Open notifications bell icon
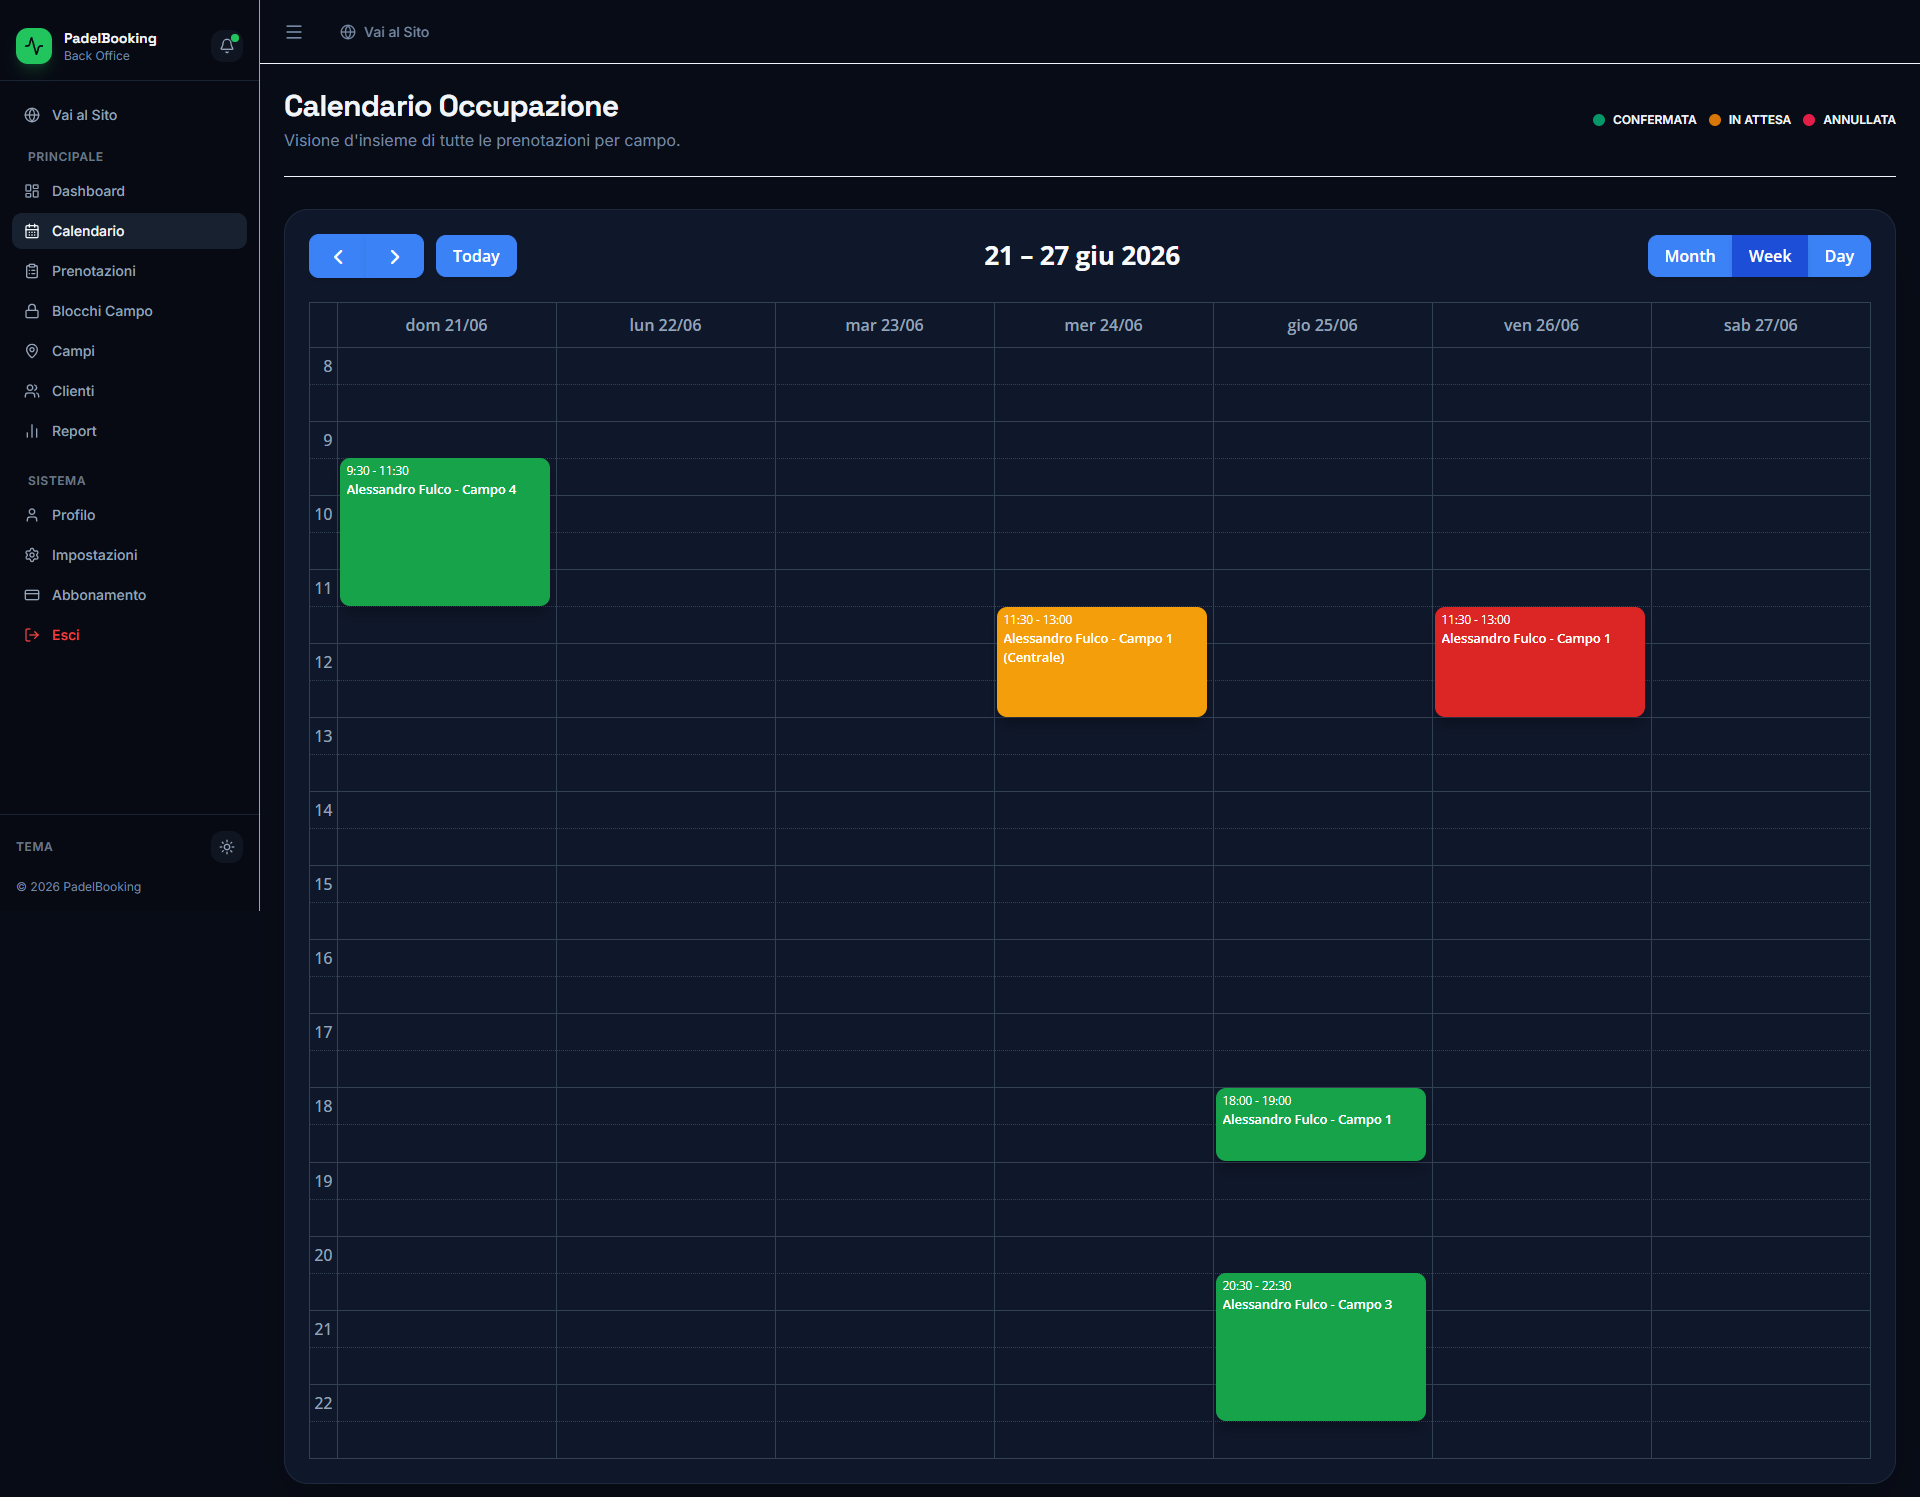The width and height of the screenshot is (1920, 1497). tap(227, 45)
